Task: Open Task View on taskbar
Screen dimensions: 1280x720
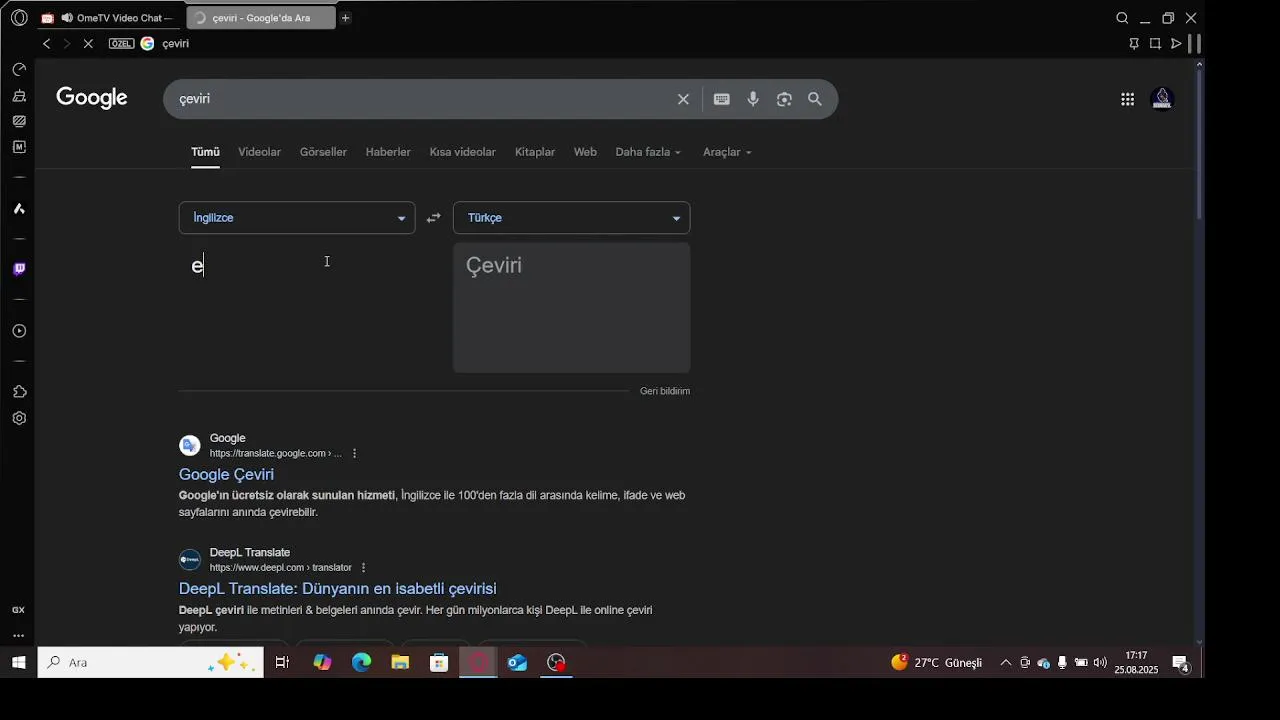Action: (x=282, y=663)
